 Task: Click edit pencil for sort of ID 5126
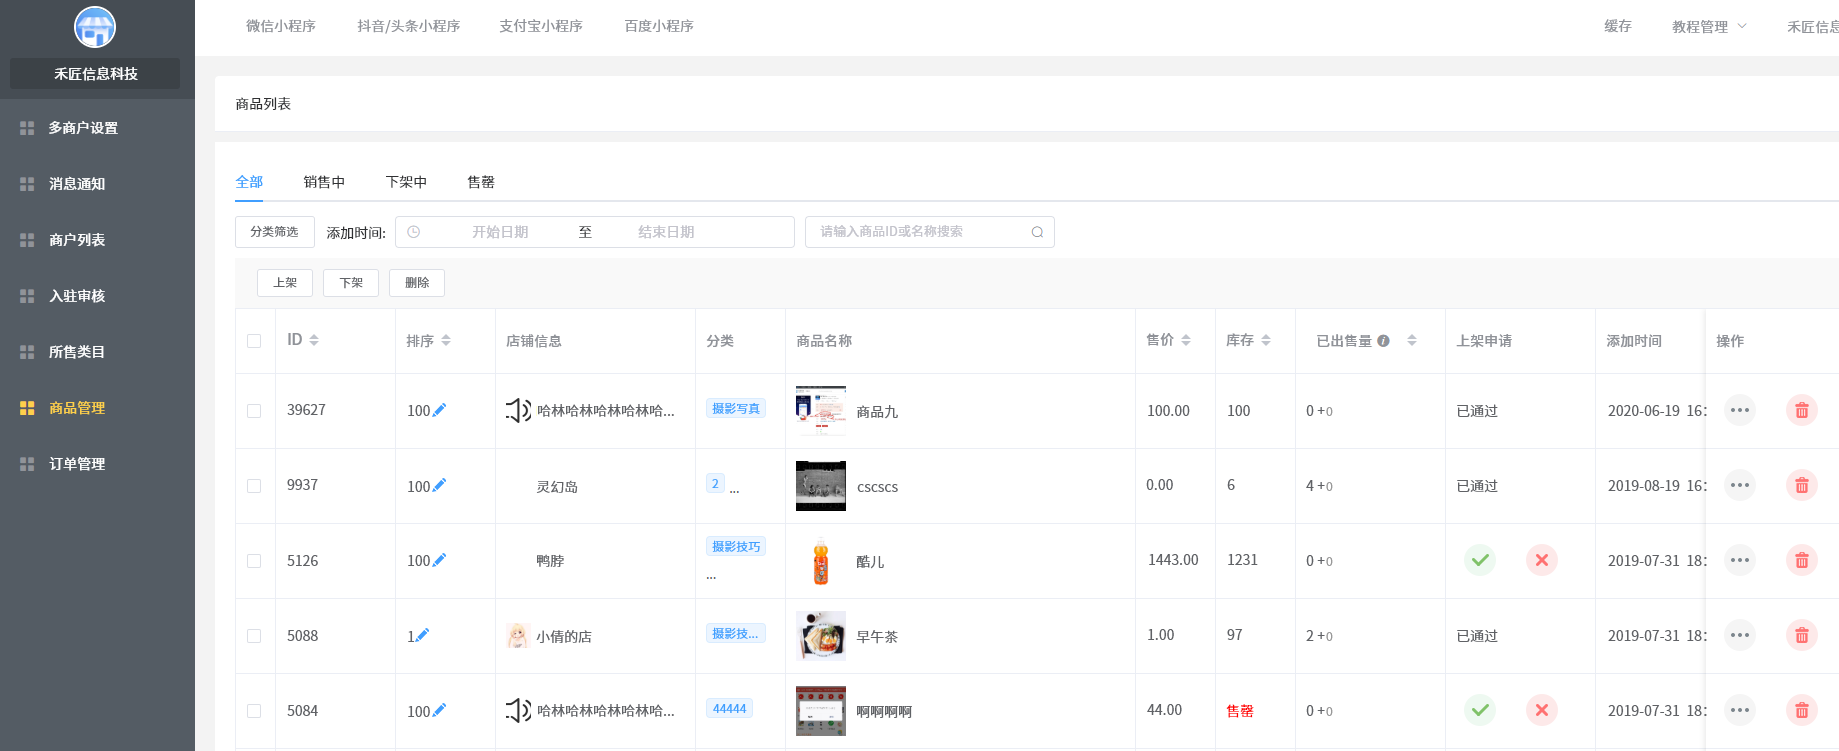tap(439, 560)
